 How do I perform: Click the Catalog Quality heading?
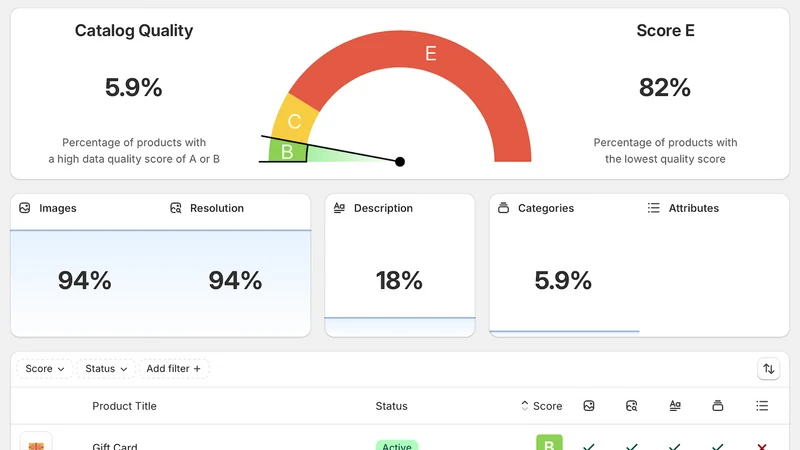pos(134,31)
